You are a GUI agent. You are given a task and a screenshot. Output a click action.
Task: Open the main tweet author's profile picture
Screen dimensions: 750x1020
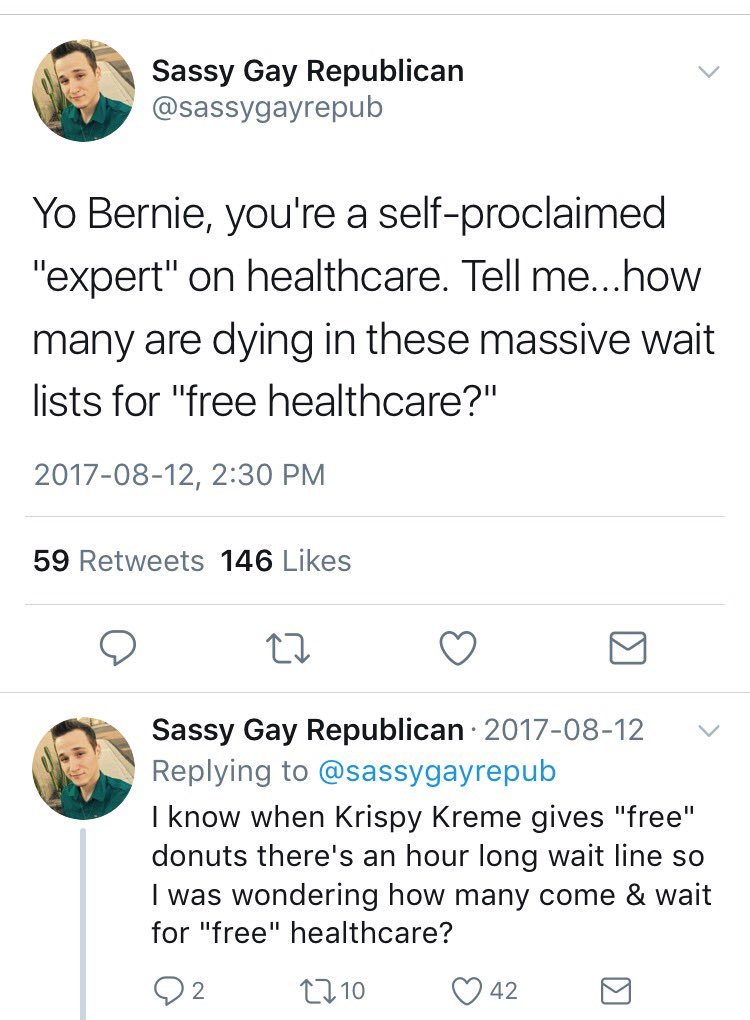coord(84,90)
